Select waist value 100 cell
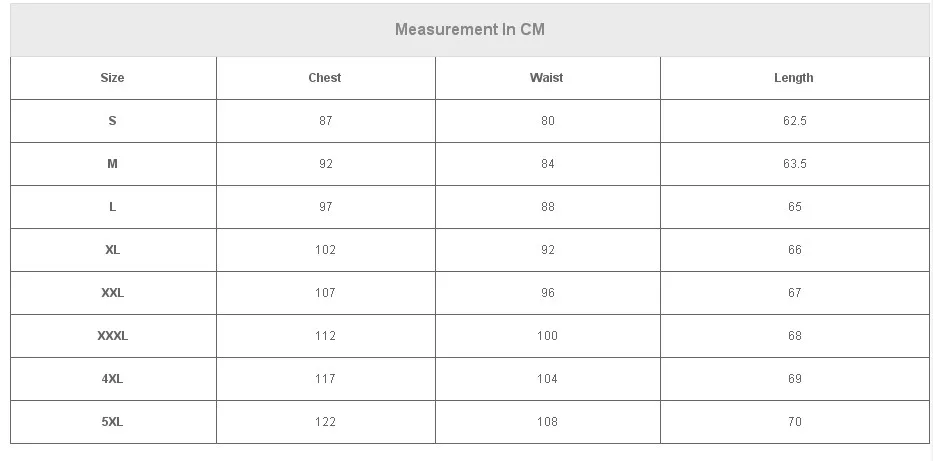The height and width of the screenshot is (461, 933). coord(547,335)
